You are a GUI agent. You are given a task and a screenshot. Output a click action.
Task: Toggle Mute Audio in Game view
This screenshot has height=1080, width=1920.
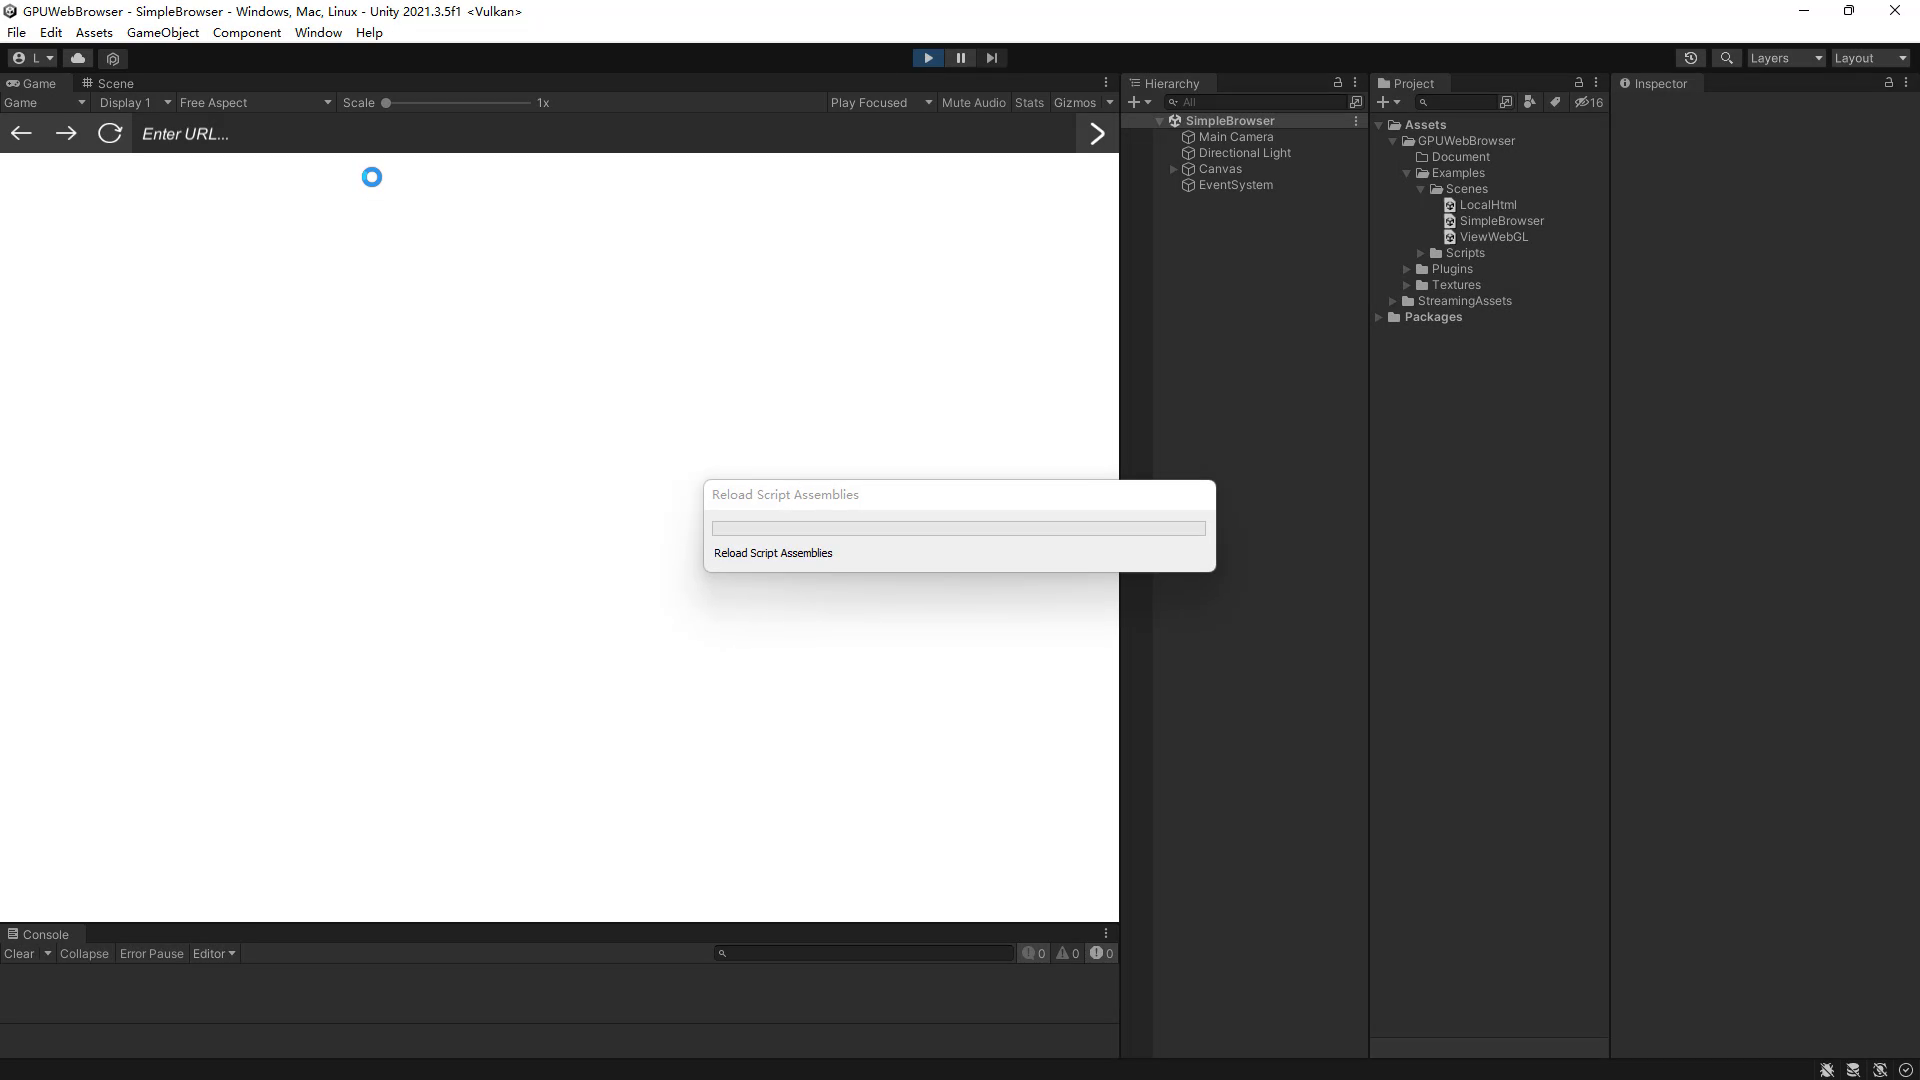[x=973, y=102]
